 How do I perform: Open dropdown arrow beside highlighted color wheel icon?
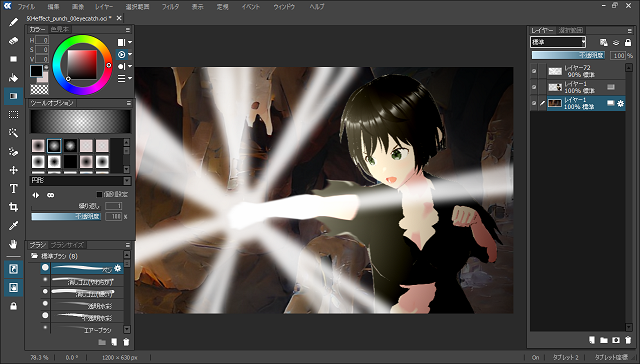coord(130,54)
